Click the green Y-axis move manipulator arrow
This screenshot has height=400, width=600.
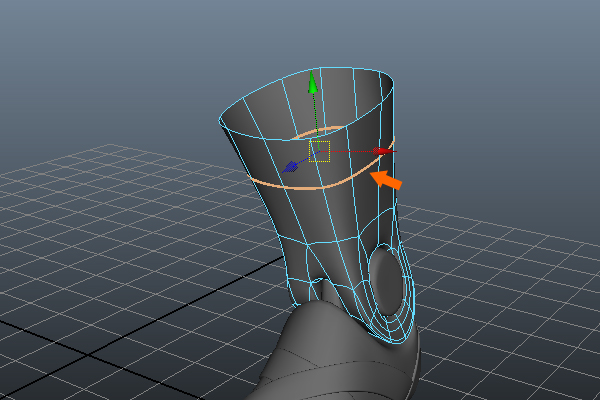point(313,82)
